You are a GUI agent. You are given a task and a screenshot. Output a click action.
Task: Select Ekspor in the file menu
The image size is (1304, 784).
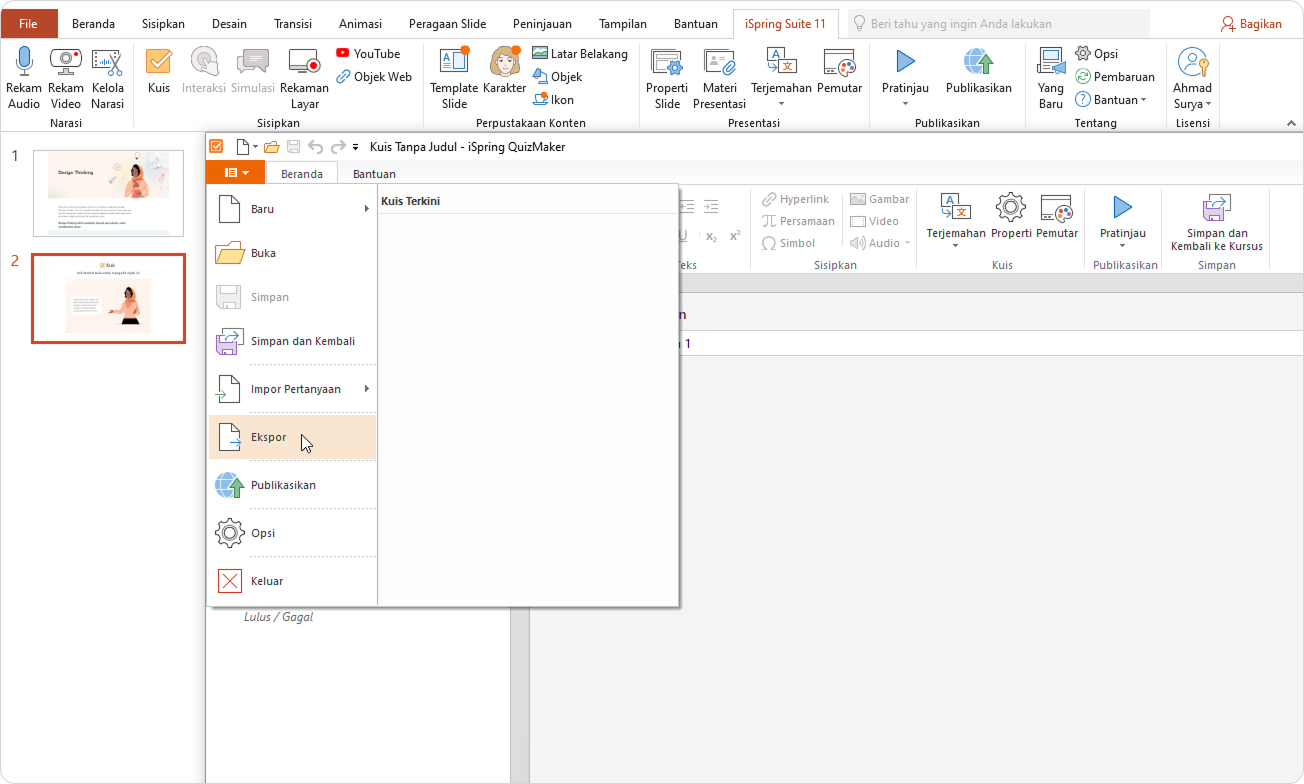[269, 437]
